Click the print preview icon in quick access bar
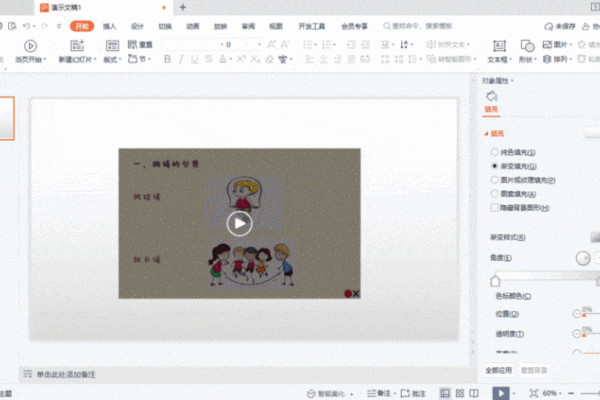Viewport: 600px width, 400px height. point(12,26)
